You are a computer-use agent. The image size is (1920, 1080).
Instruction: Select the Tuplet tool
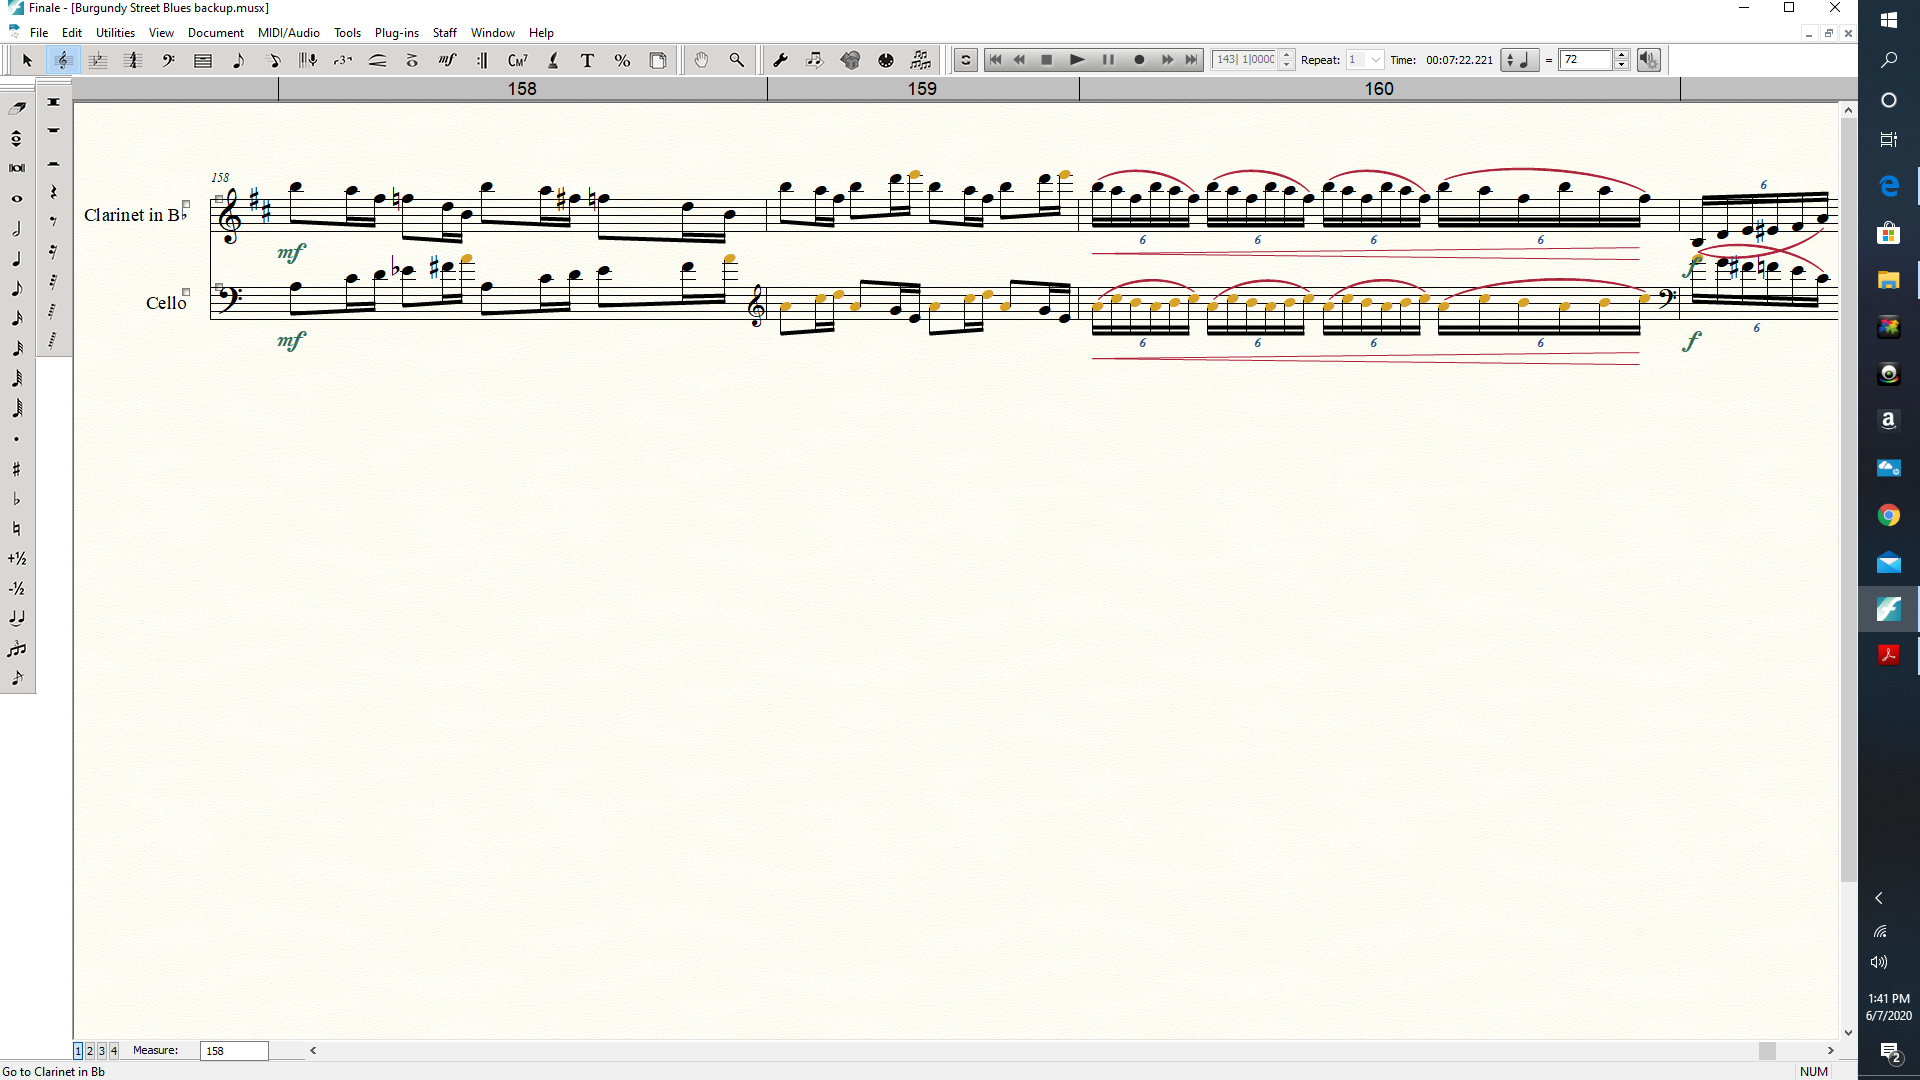(343, 61)
